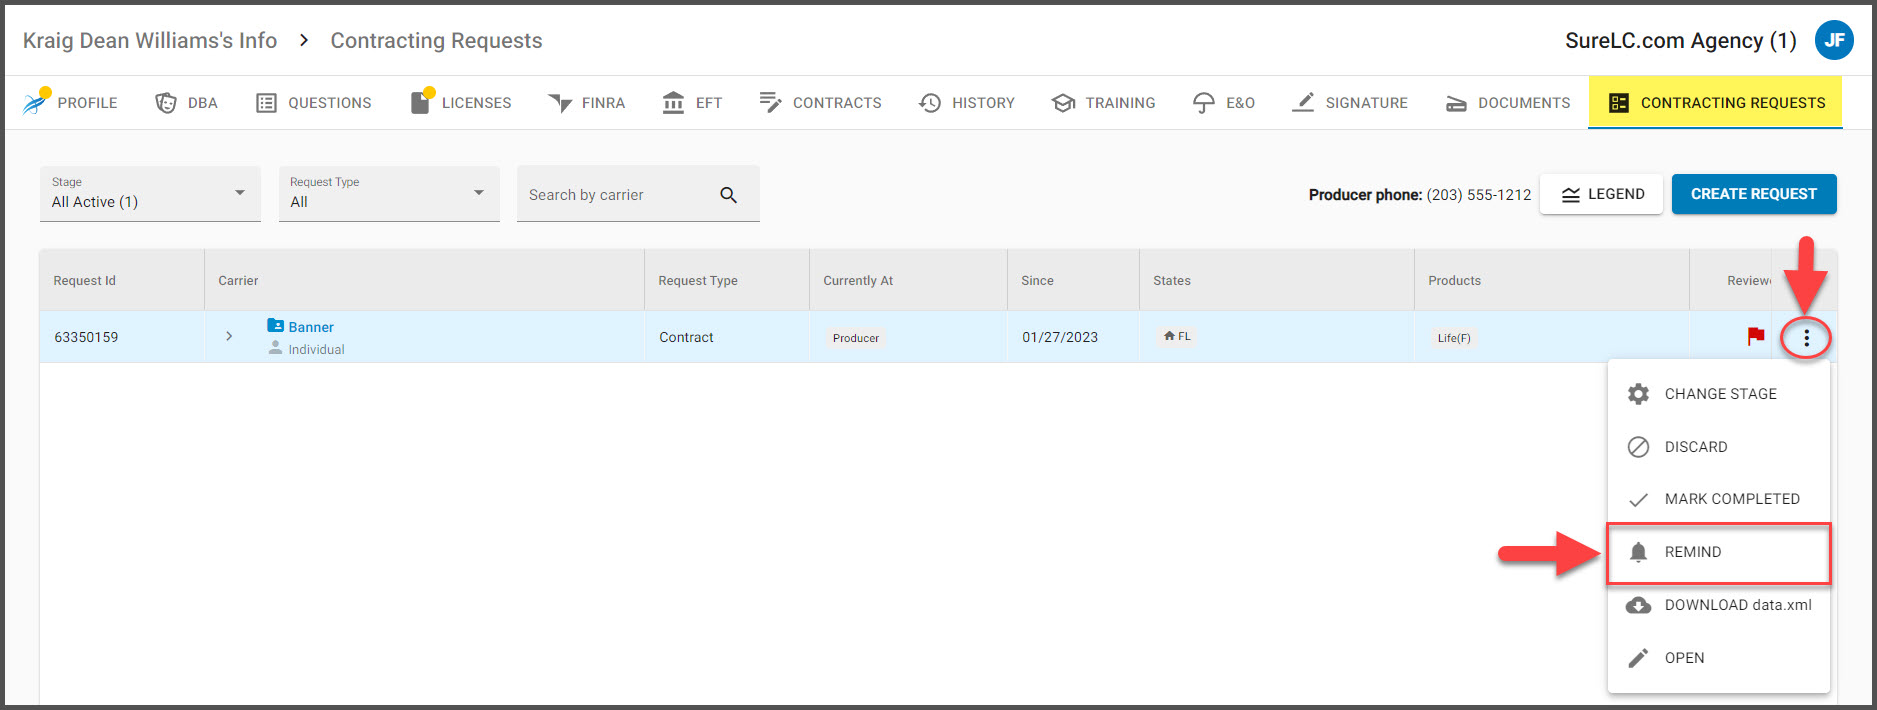
Task: Click the Producer phone number text
Action: (1478, 195)
